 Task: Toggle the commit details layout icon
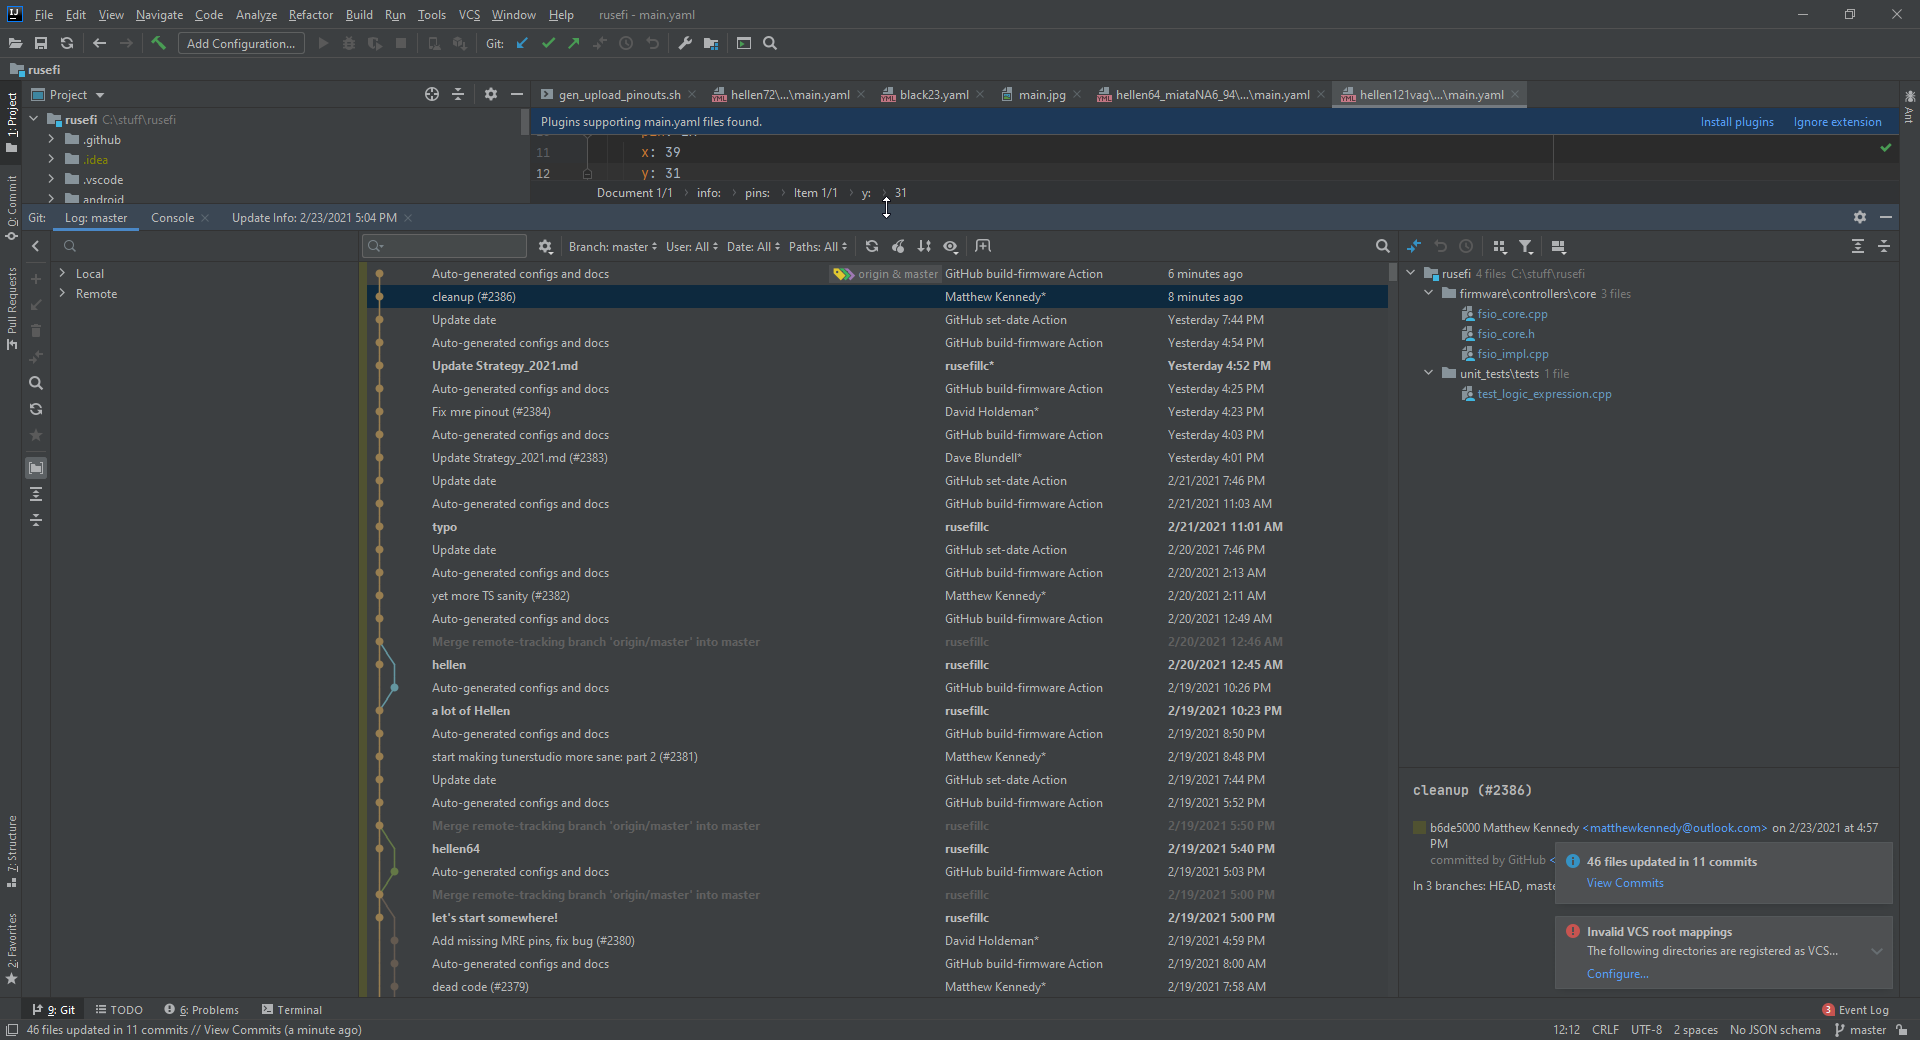tap(1558, 246)
